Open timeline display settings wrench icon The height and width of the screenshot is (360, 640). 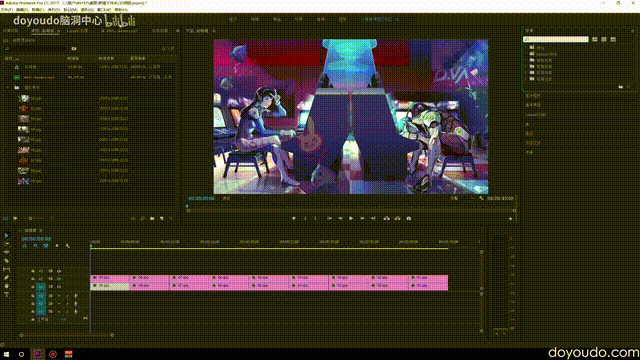(67, 246)
